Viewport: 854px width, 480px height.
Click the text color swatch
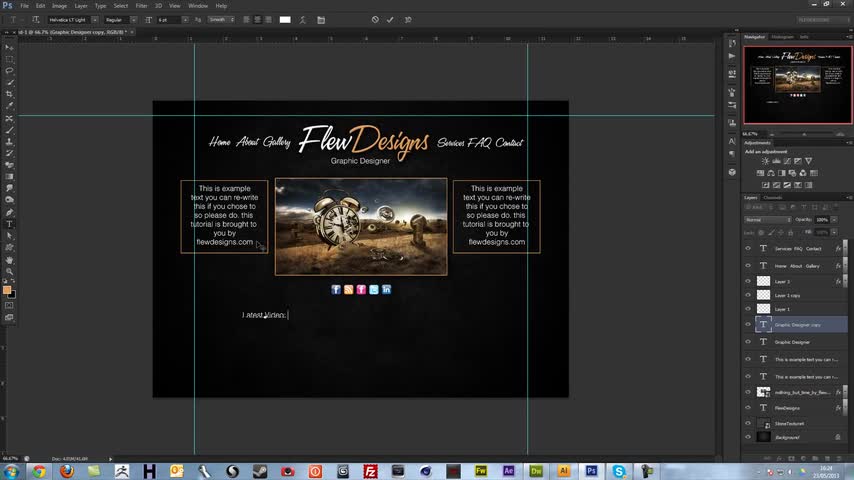pos(285,19)
